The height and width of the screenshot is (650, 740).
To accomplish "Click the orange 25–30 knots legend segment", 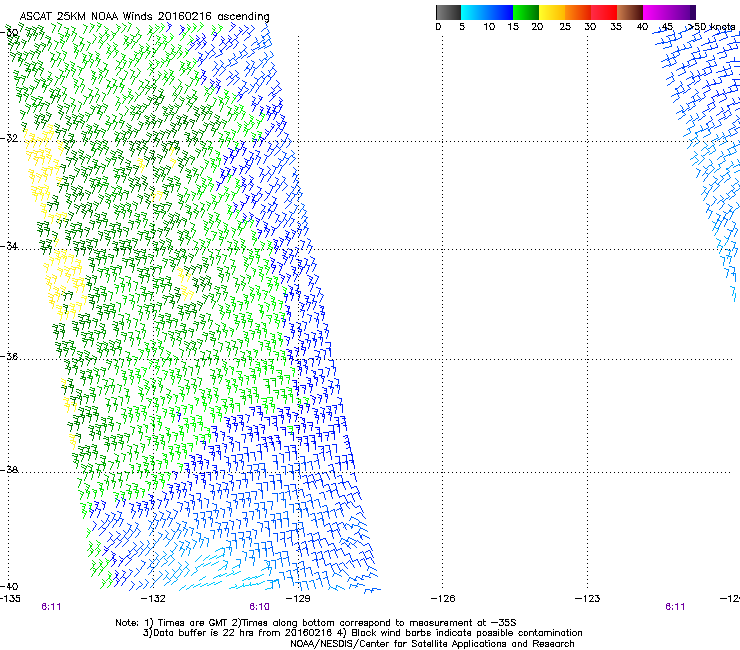I will coord(578,12).
